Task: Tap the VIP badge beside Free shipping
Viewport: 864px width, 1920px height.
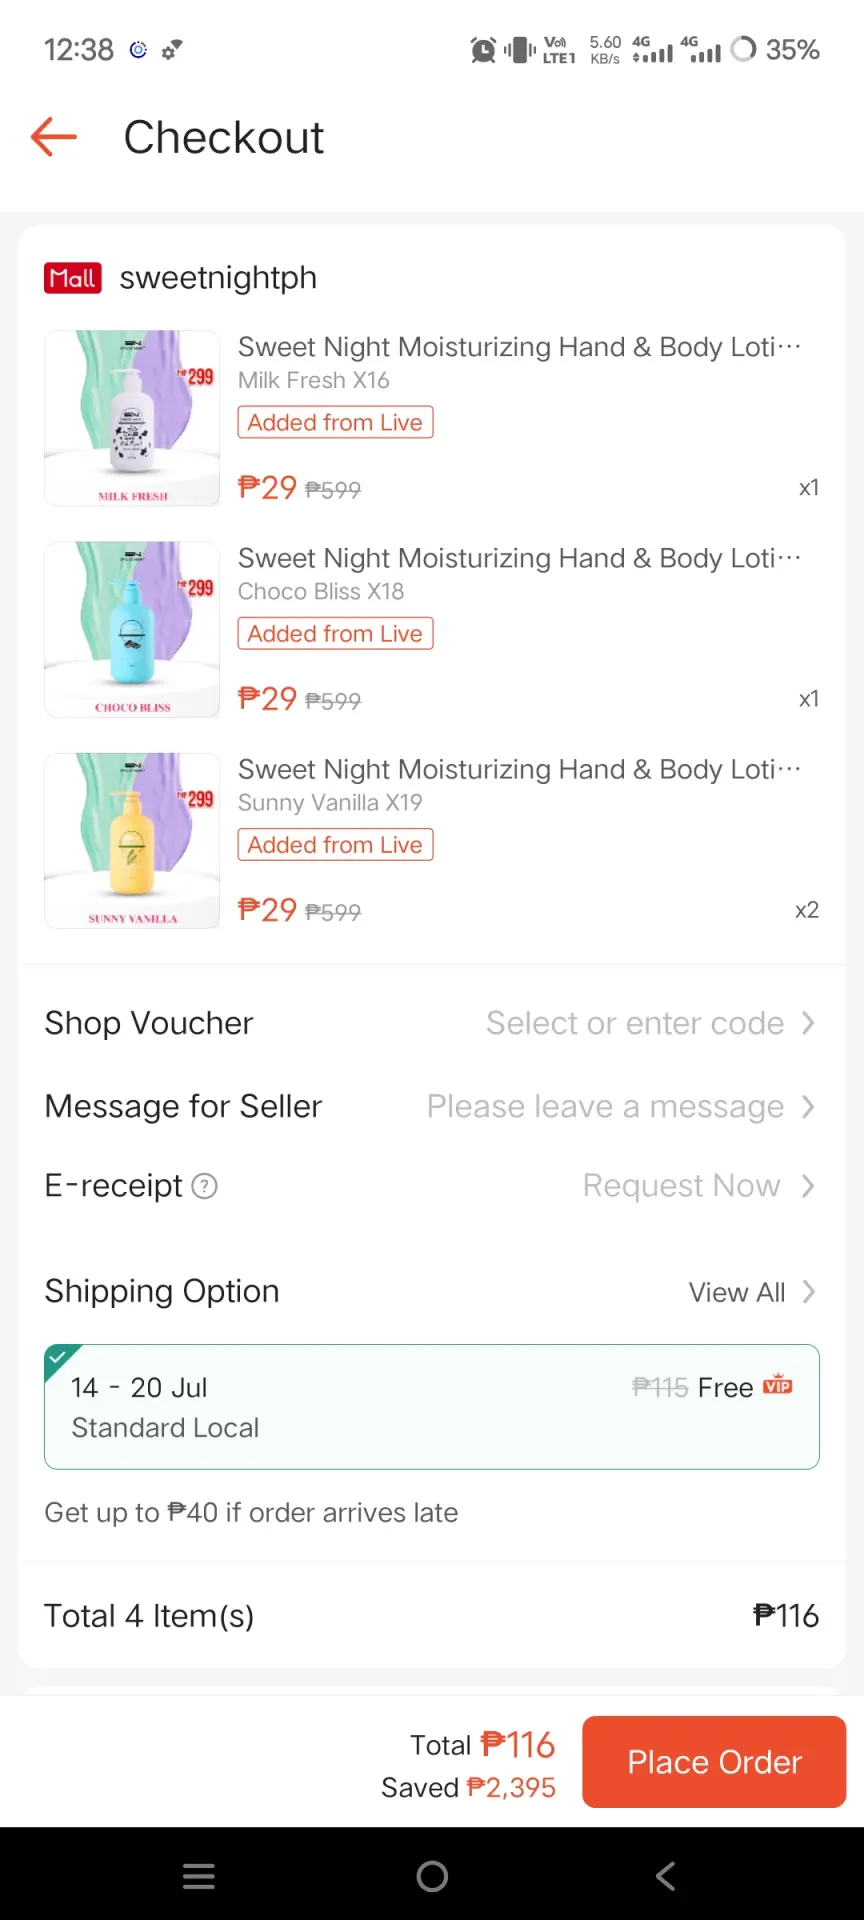Action: (x=778, y=1386)
